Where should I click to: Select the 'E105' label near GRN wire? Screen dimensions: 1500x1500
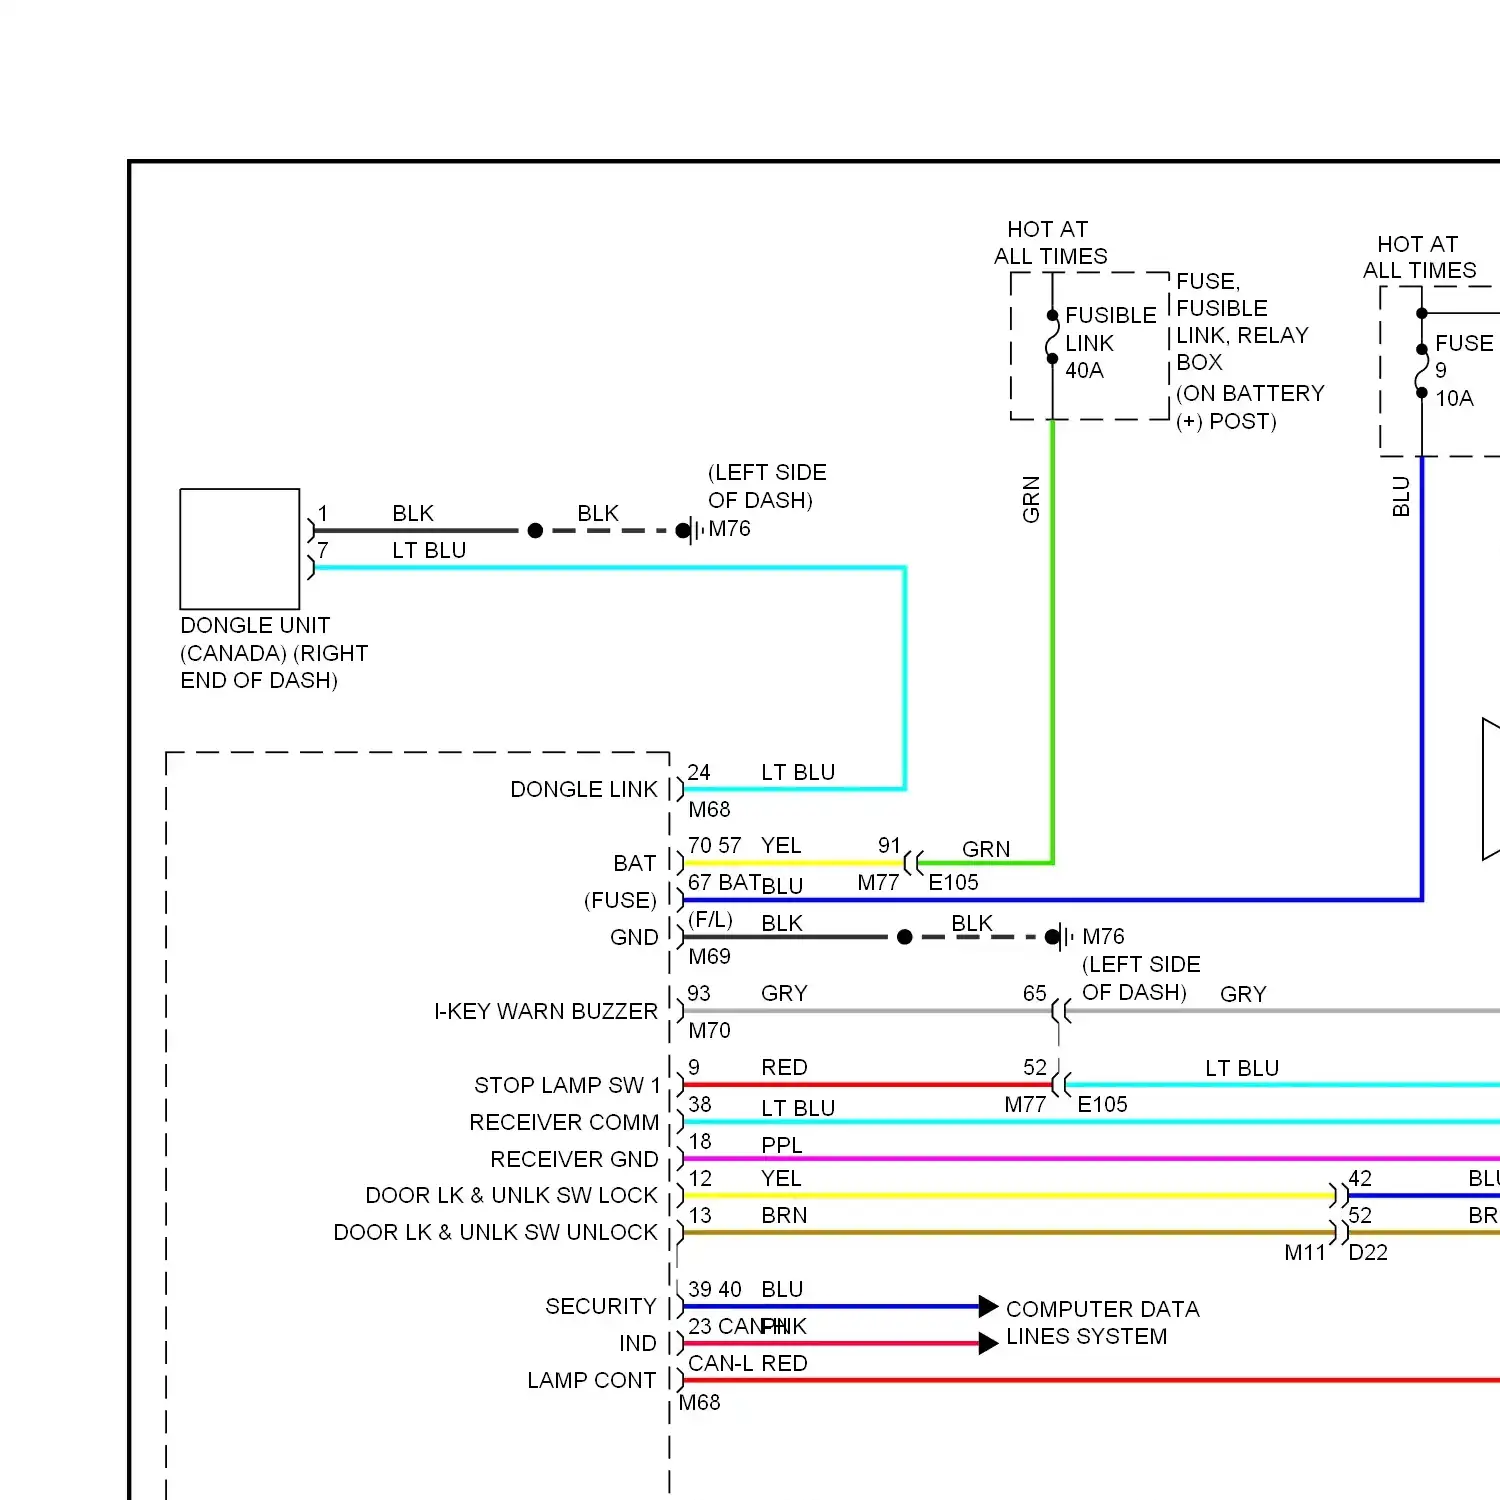(953, 883)
